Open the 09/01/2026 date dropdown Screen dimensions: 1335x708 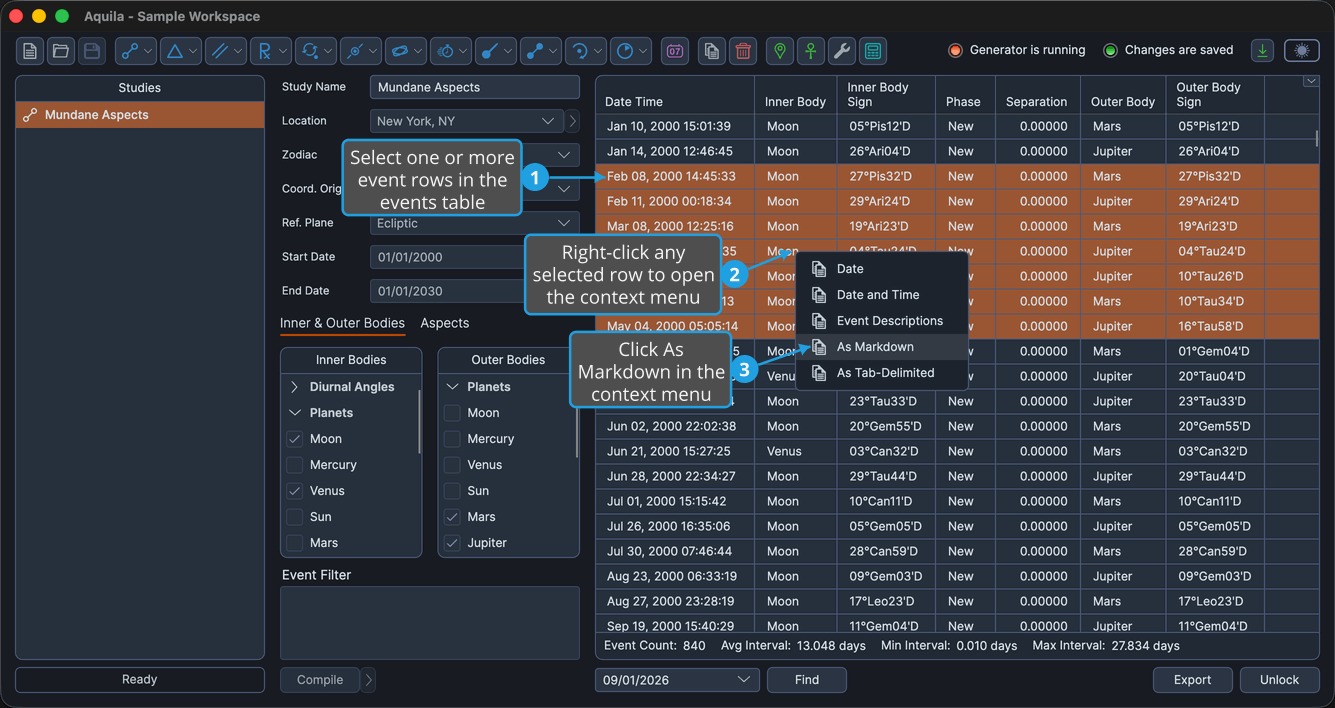(x=677, y=680)
